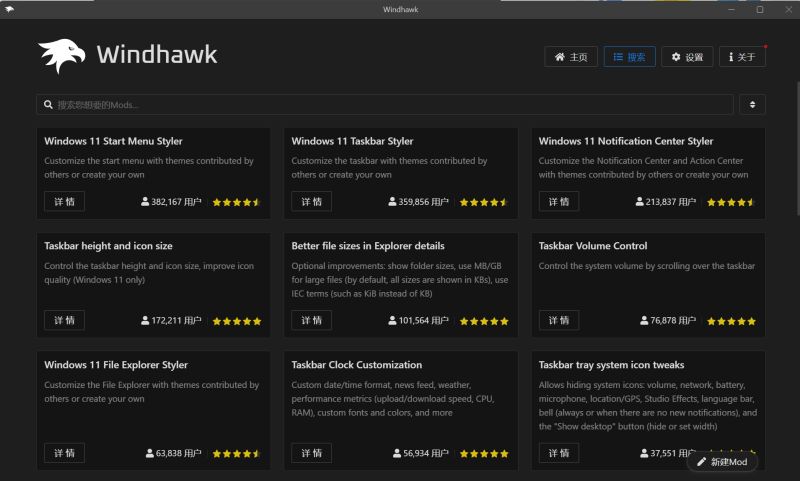Open details for Better file sizes in Explorer
800x481 pixels.
click(311, 320)
